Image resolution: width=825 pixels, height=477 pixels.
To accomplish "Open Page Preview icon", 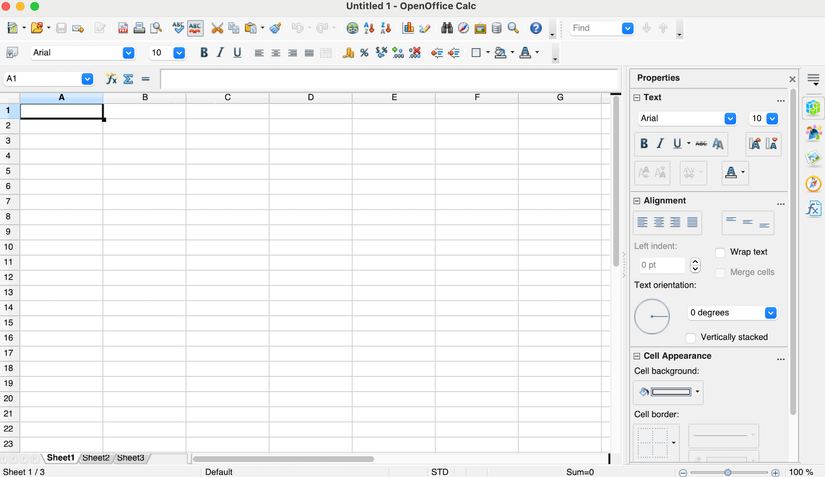I will click(156, 28).
